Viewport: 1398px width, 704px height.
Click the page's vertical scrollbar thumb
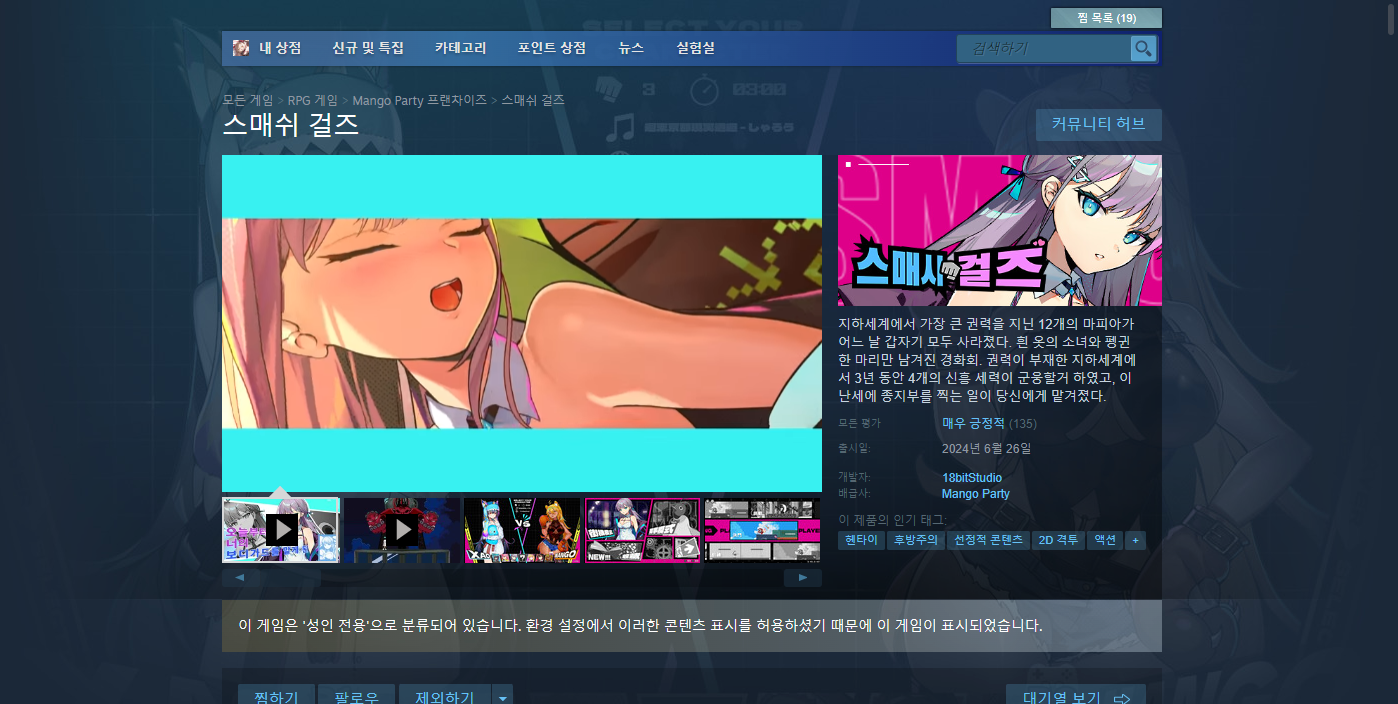(x=1389, y=18)
